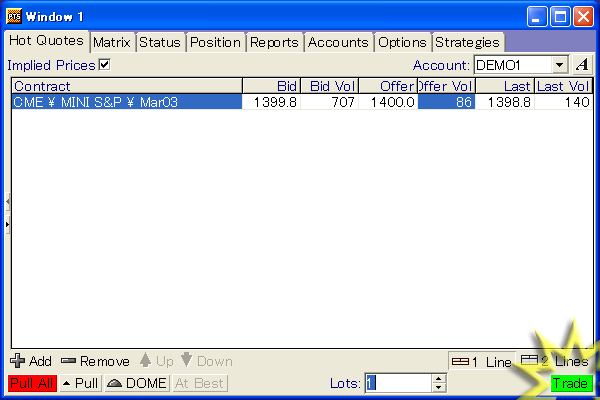
Task: Click the Lots input field
Action: (398, 383)
